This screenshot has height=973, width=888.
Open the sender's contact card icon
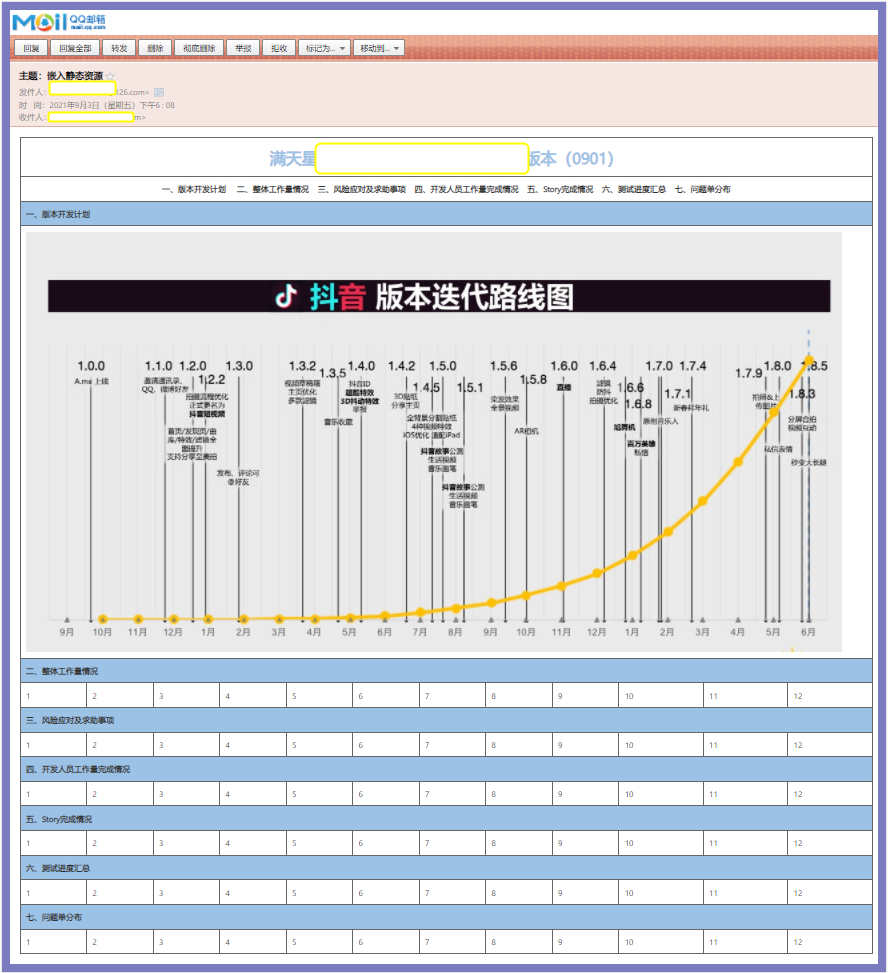coord(159,92)
